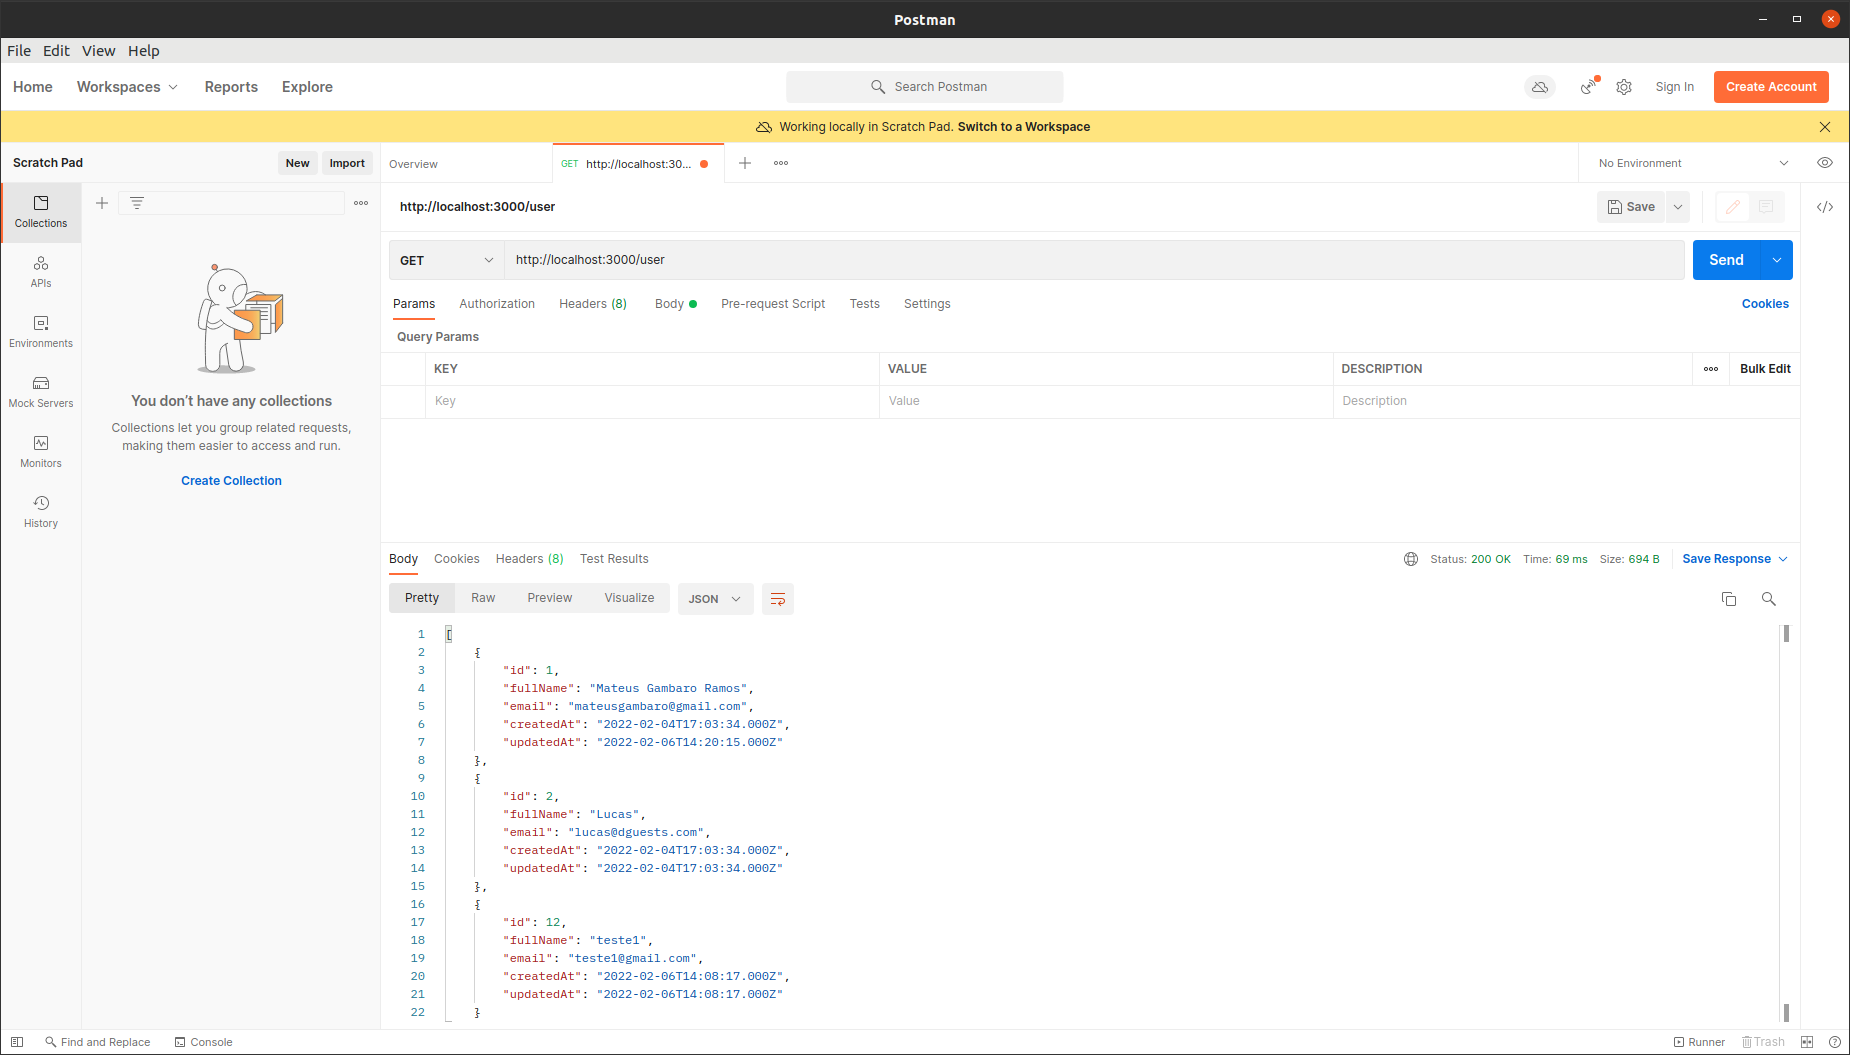Viewport: 1850px width, 1055px height.
Task: Click the request URL input field
Action: tap(1094, 260)
